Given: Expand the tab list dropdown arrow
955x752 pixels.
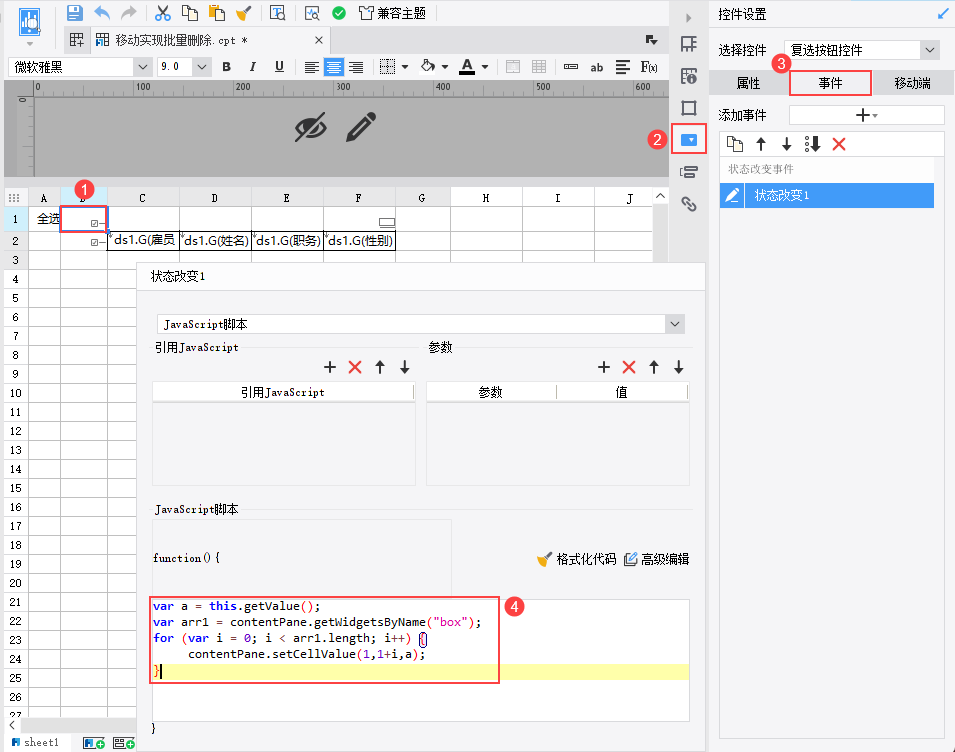Looking at the screenshot, I should coord(651,40).
